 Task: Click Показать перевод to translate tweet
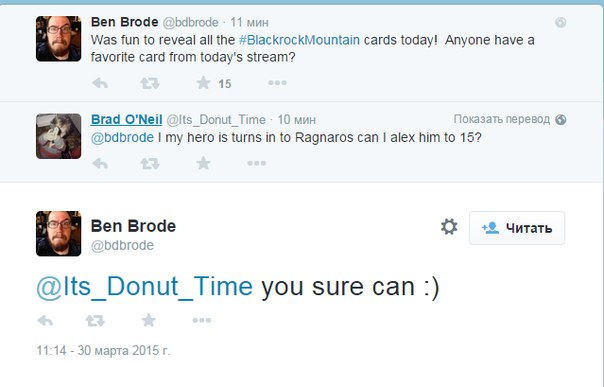tap(502, 119)
